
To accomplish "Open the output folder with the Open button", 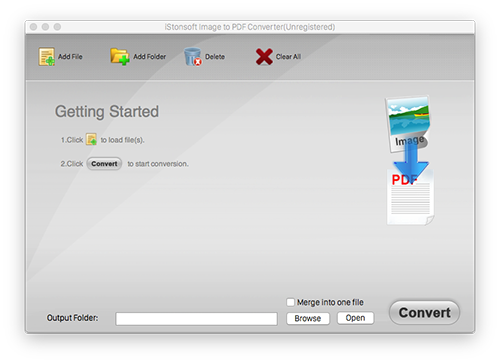I will point(355,318).
